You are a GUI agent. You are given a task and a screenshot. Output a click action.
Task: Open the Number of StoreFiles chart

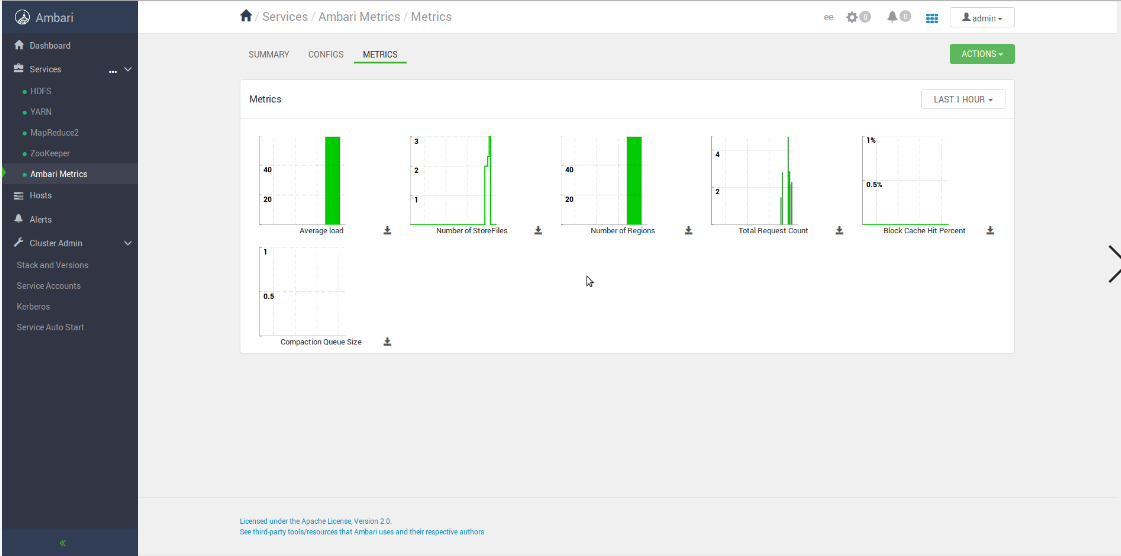[x=453, y=180]
